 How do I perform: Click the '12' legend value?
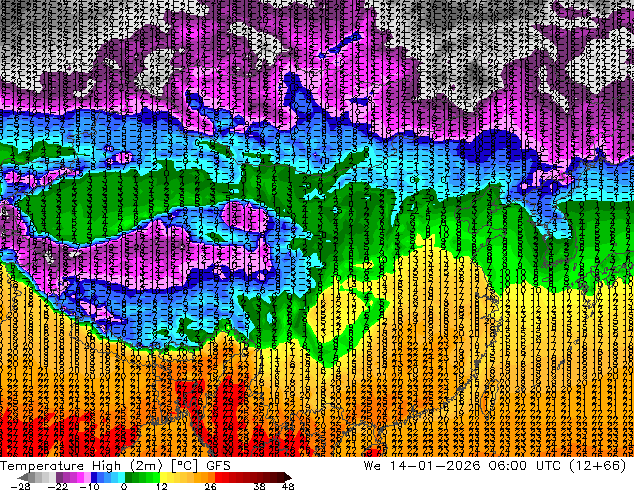[x=162, y=486]
